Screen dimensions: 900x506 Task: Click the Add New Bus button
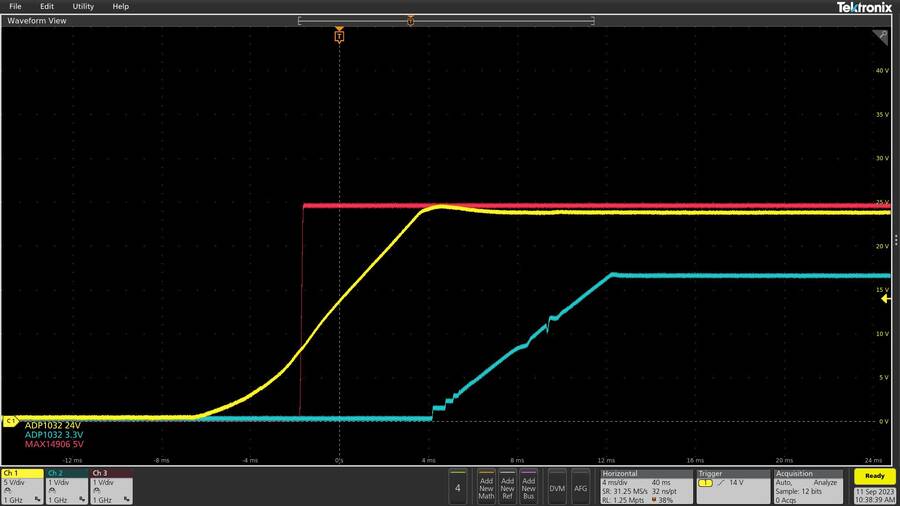tap(529, 487)
